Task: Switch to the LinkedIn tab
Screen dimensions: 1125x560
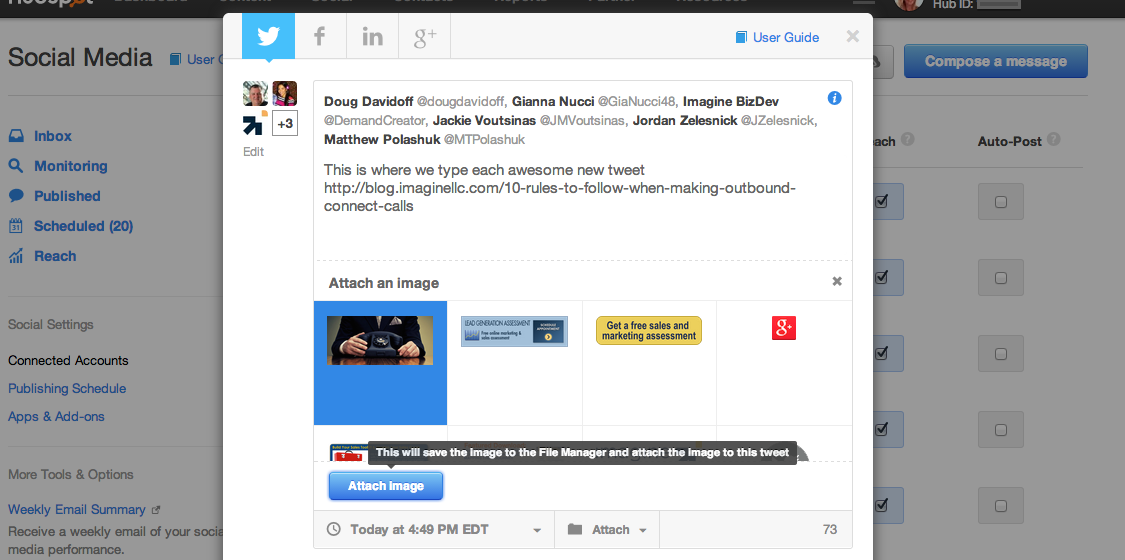Action: point(372,36)
